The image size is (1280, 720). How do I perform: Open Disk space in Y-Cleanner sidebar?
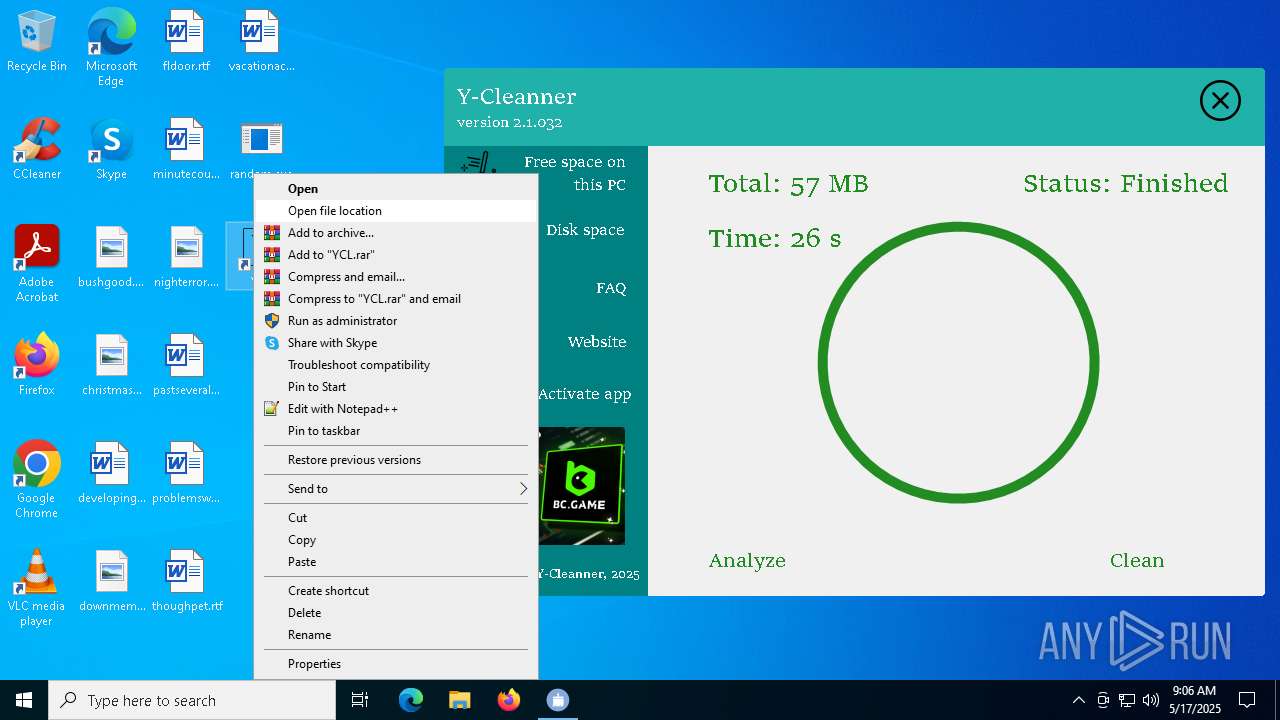585,230
